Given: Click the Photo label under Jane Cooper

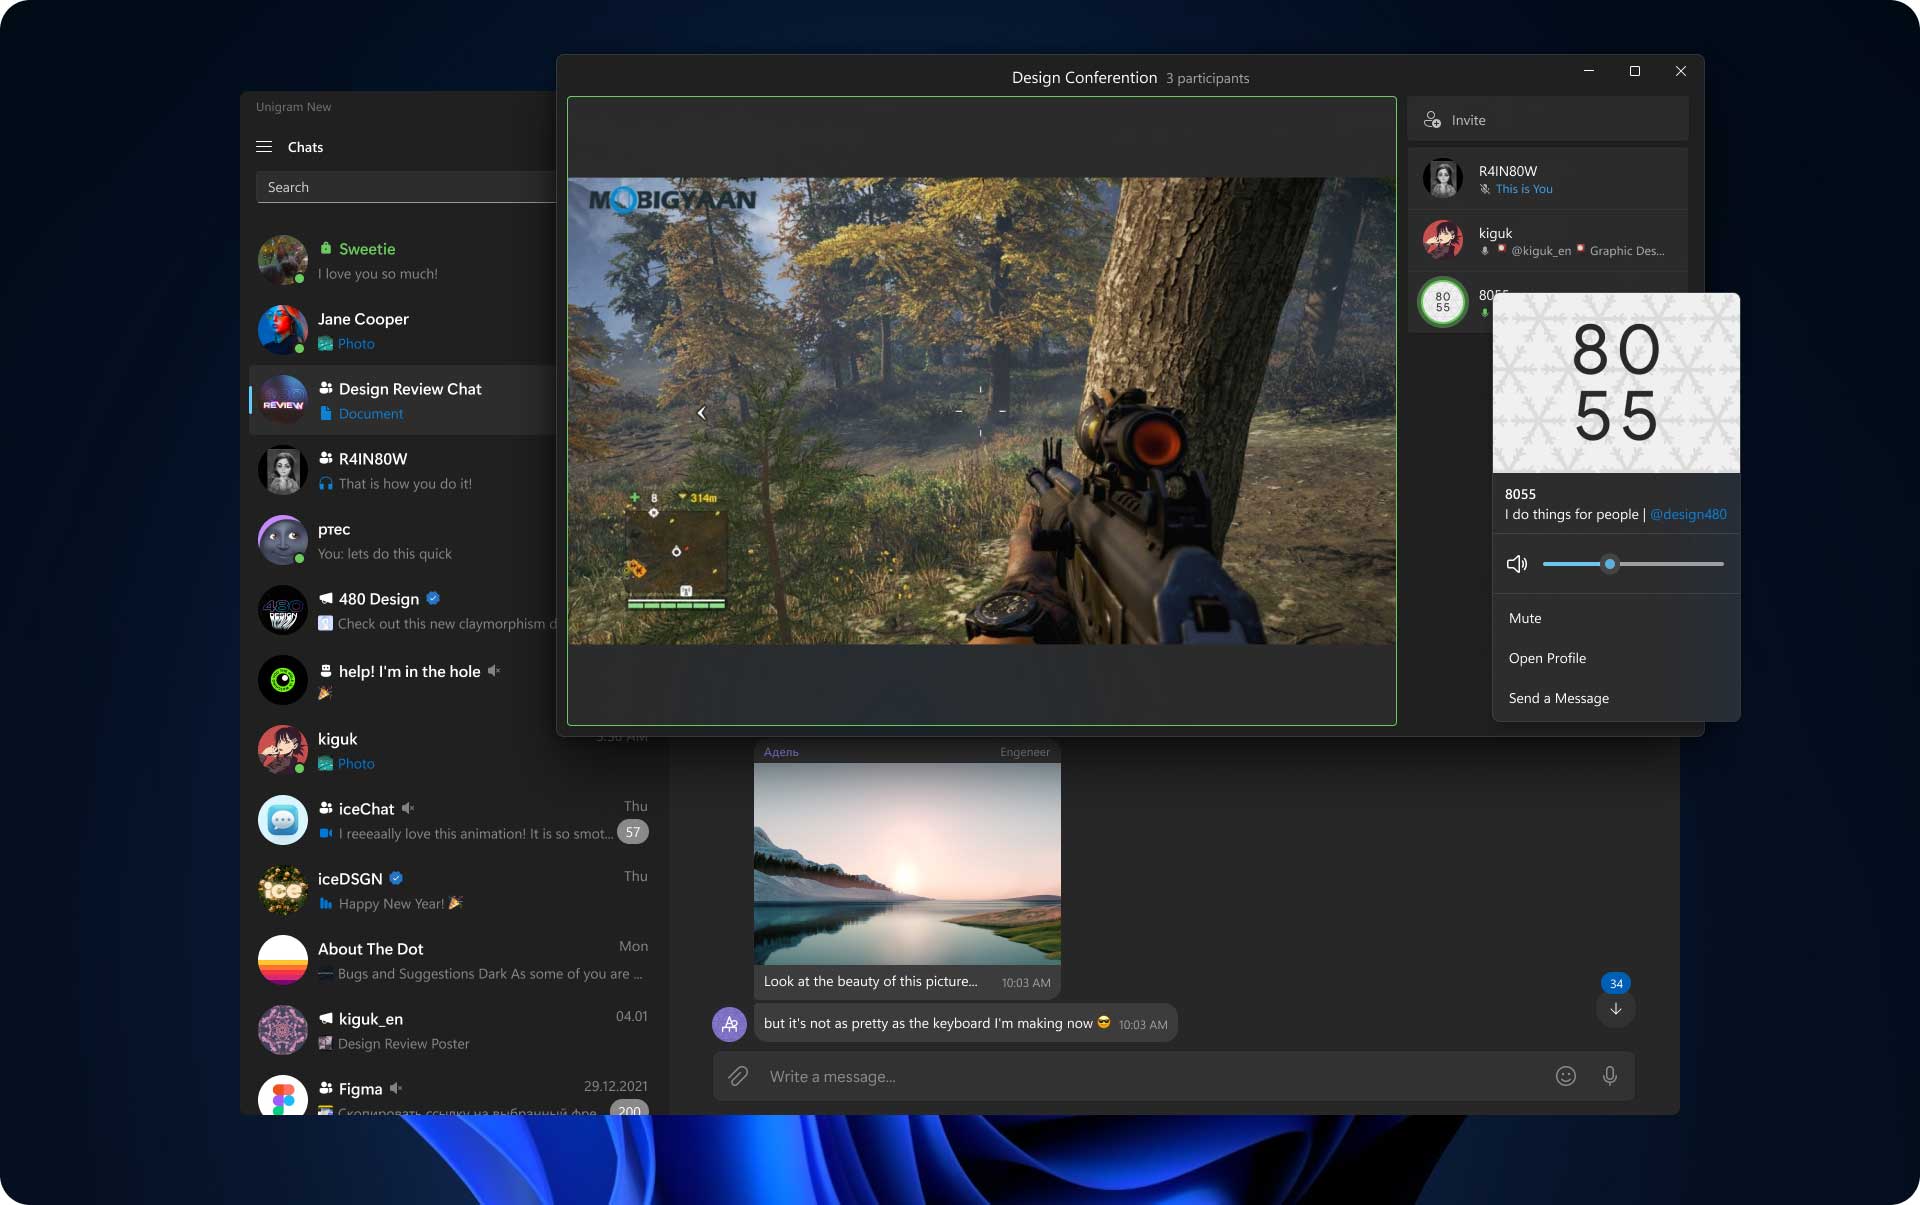Looking at the screenshot, I should [x=356, y=344].
